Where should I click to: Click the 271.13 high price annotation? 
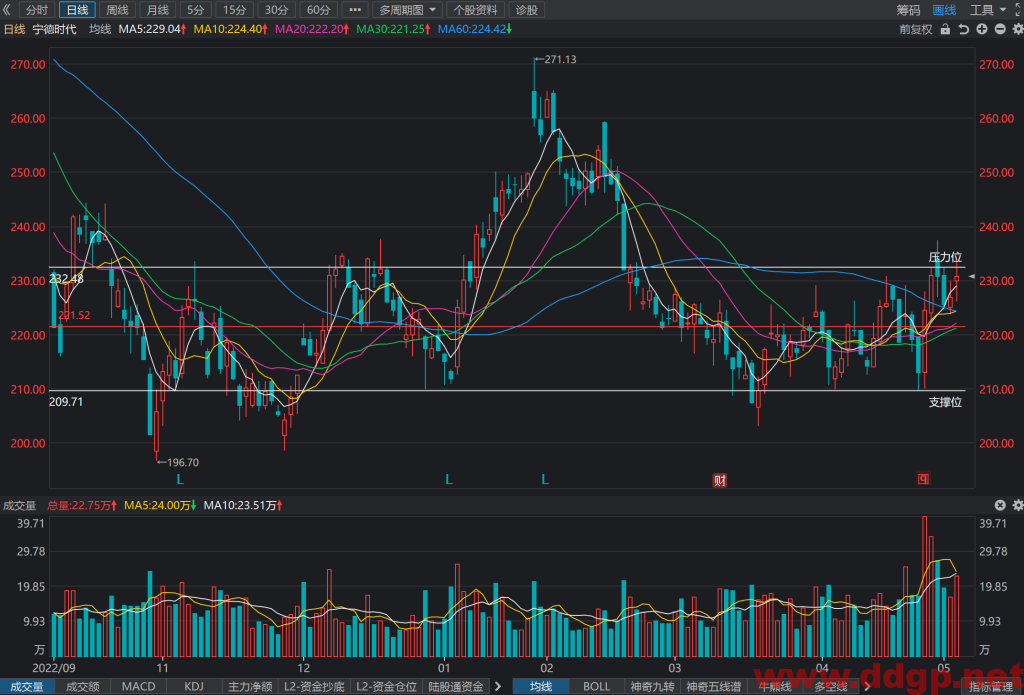(556, 59)
